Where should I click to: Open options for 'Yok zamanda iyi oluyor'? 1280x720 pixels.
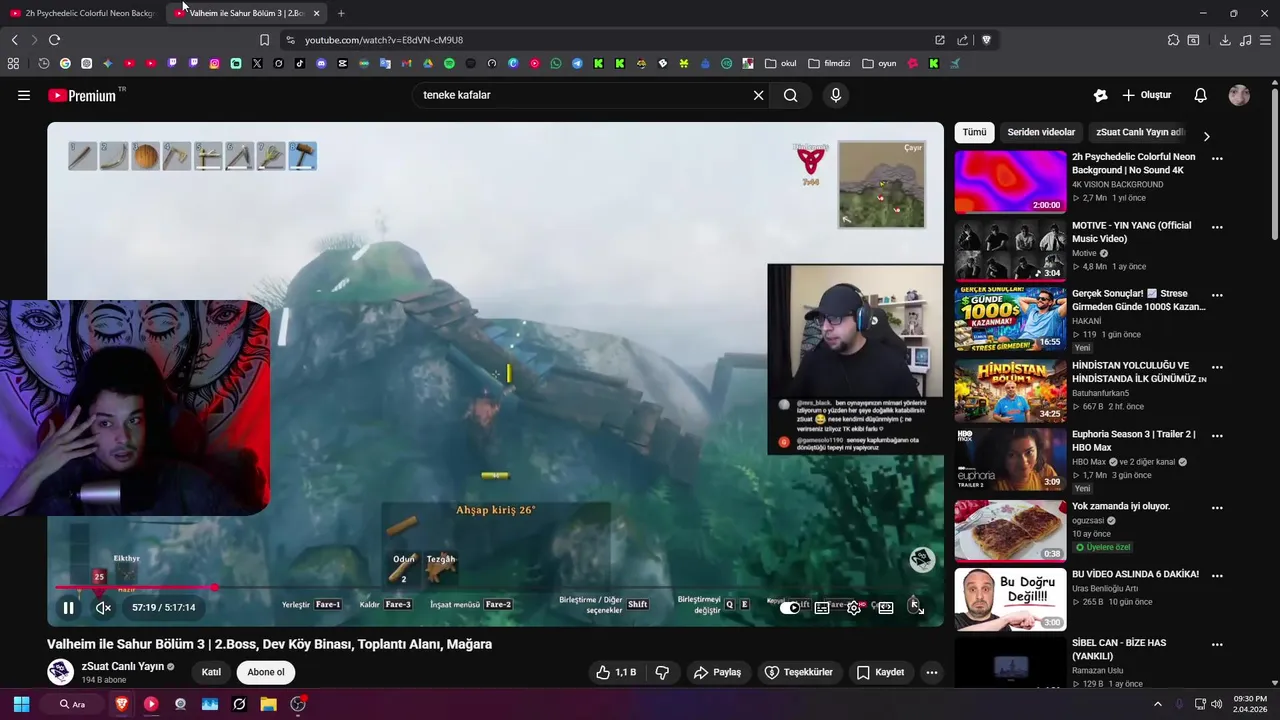(x=1217, y=507)
